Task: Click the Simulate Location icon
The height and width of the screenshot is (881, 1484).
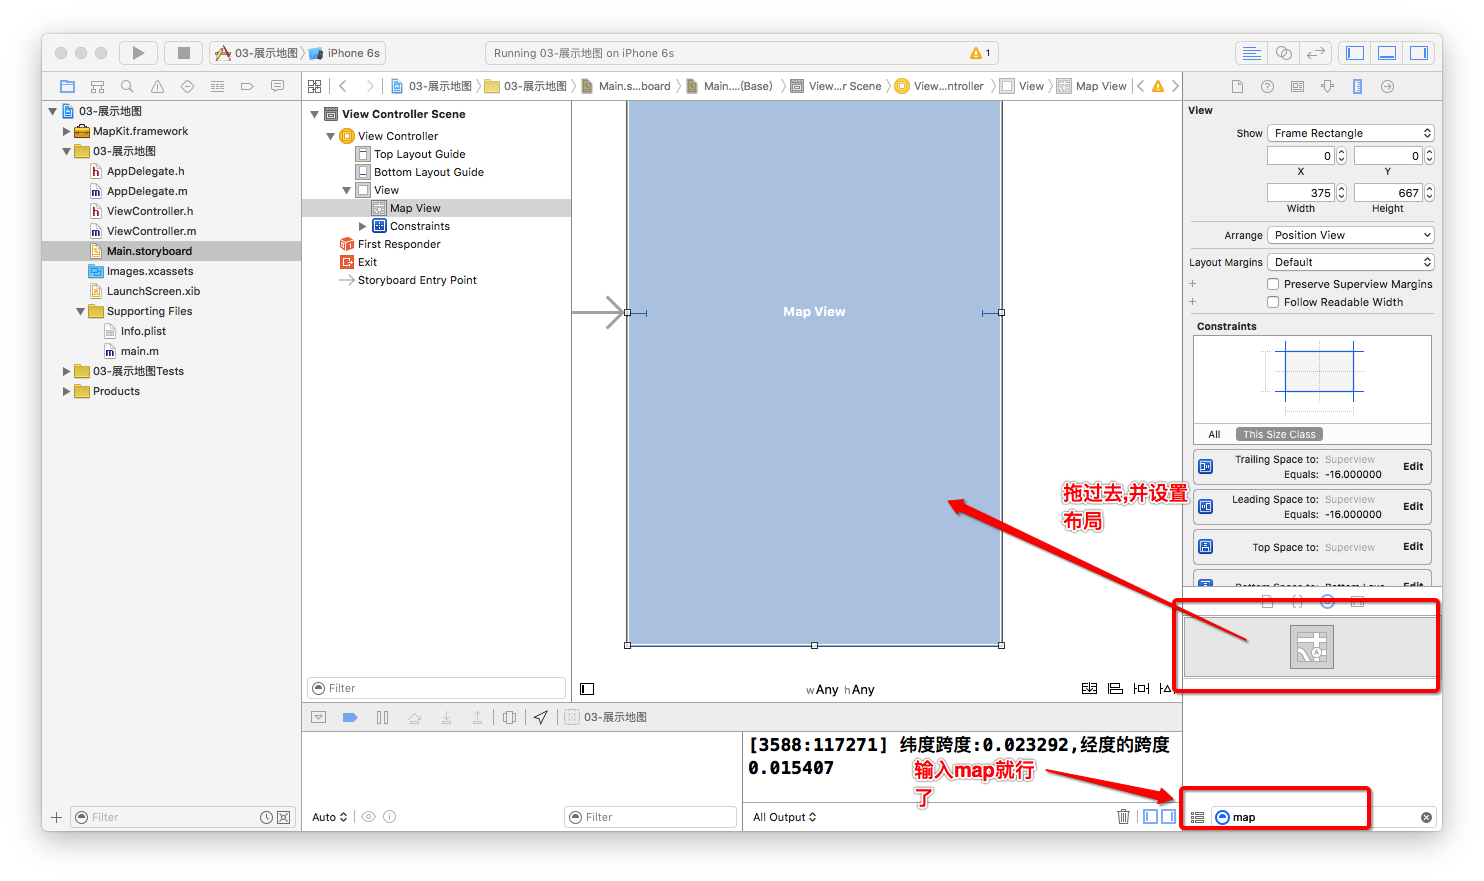Action: pos(541,717)
